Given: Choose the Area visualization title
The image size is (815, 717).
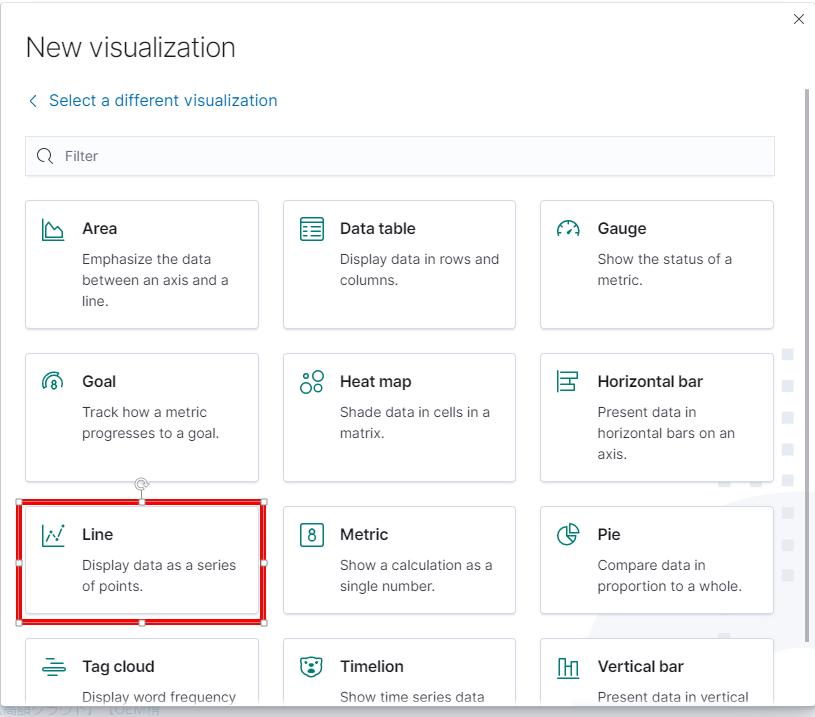Looking at the screenshot, I should pos(99,228).
